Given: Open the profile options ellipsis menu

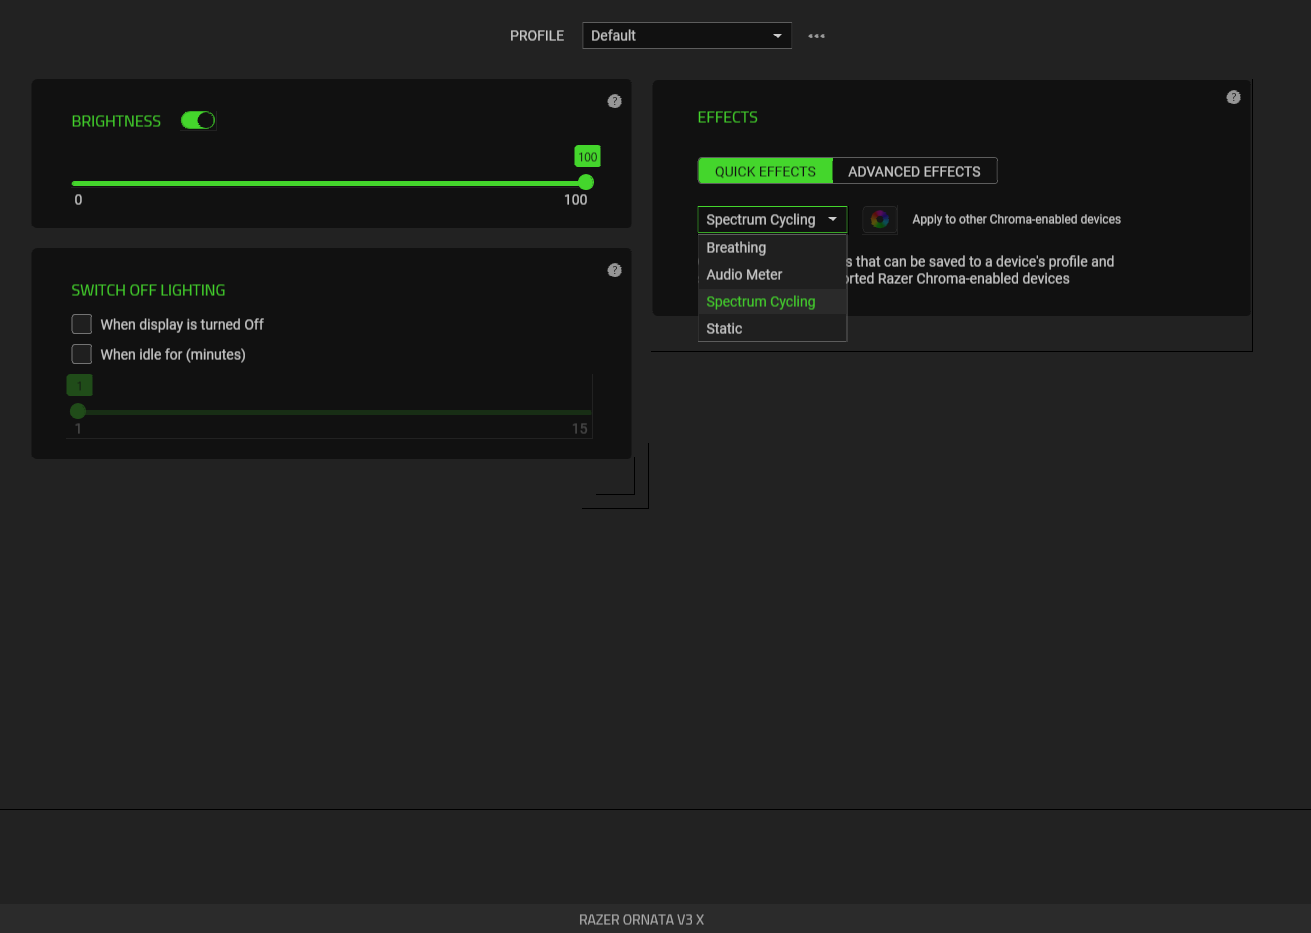Looking at the screenshot, I should pyautogui.click(x=816, y=35).
